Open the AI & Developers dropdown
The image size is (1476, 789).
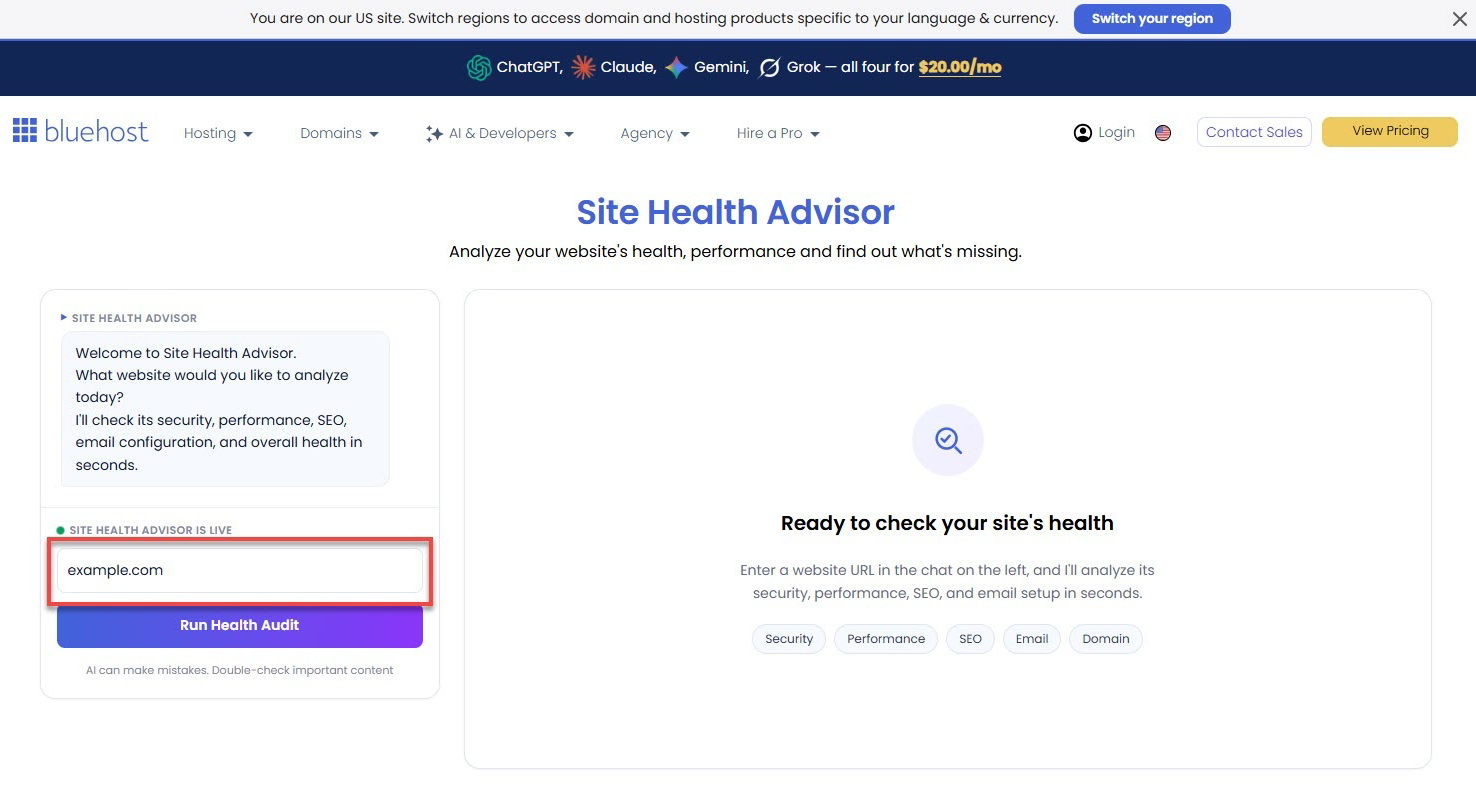[x=499, y=133]
